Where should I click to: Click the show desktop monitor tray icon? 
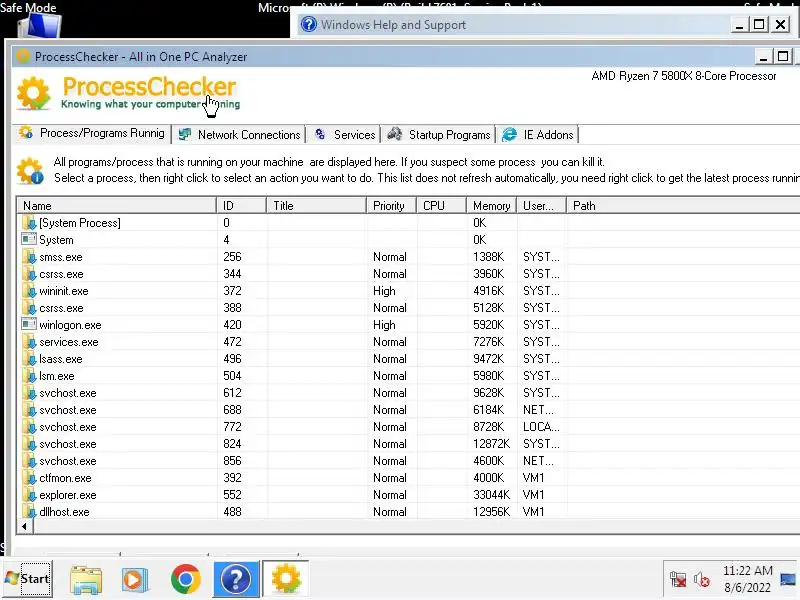point(788,580)
